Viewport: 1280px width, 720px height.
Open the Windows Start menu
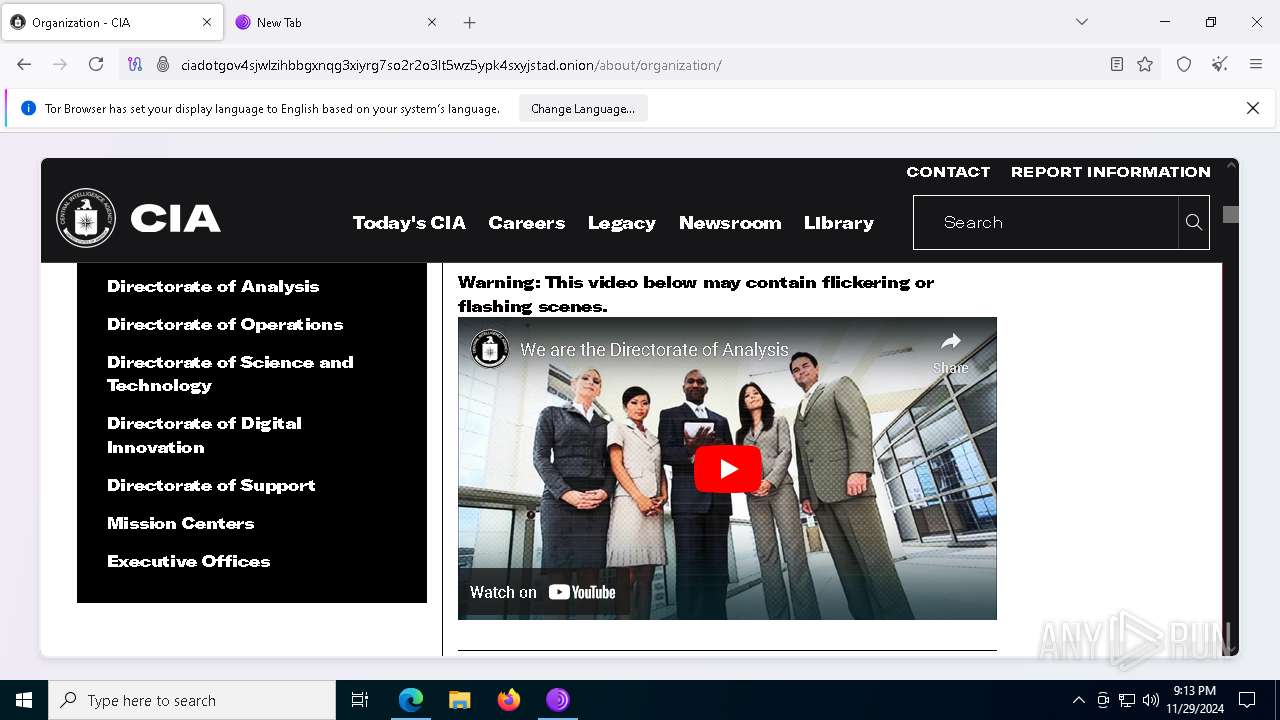click(24, 700)
